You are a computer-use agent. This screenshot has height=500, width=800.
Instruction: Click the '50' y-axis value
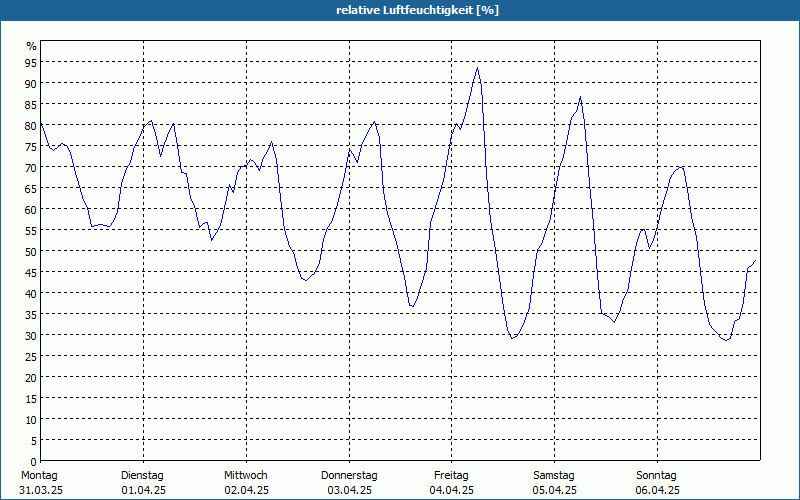click(31, 252)
